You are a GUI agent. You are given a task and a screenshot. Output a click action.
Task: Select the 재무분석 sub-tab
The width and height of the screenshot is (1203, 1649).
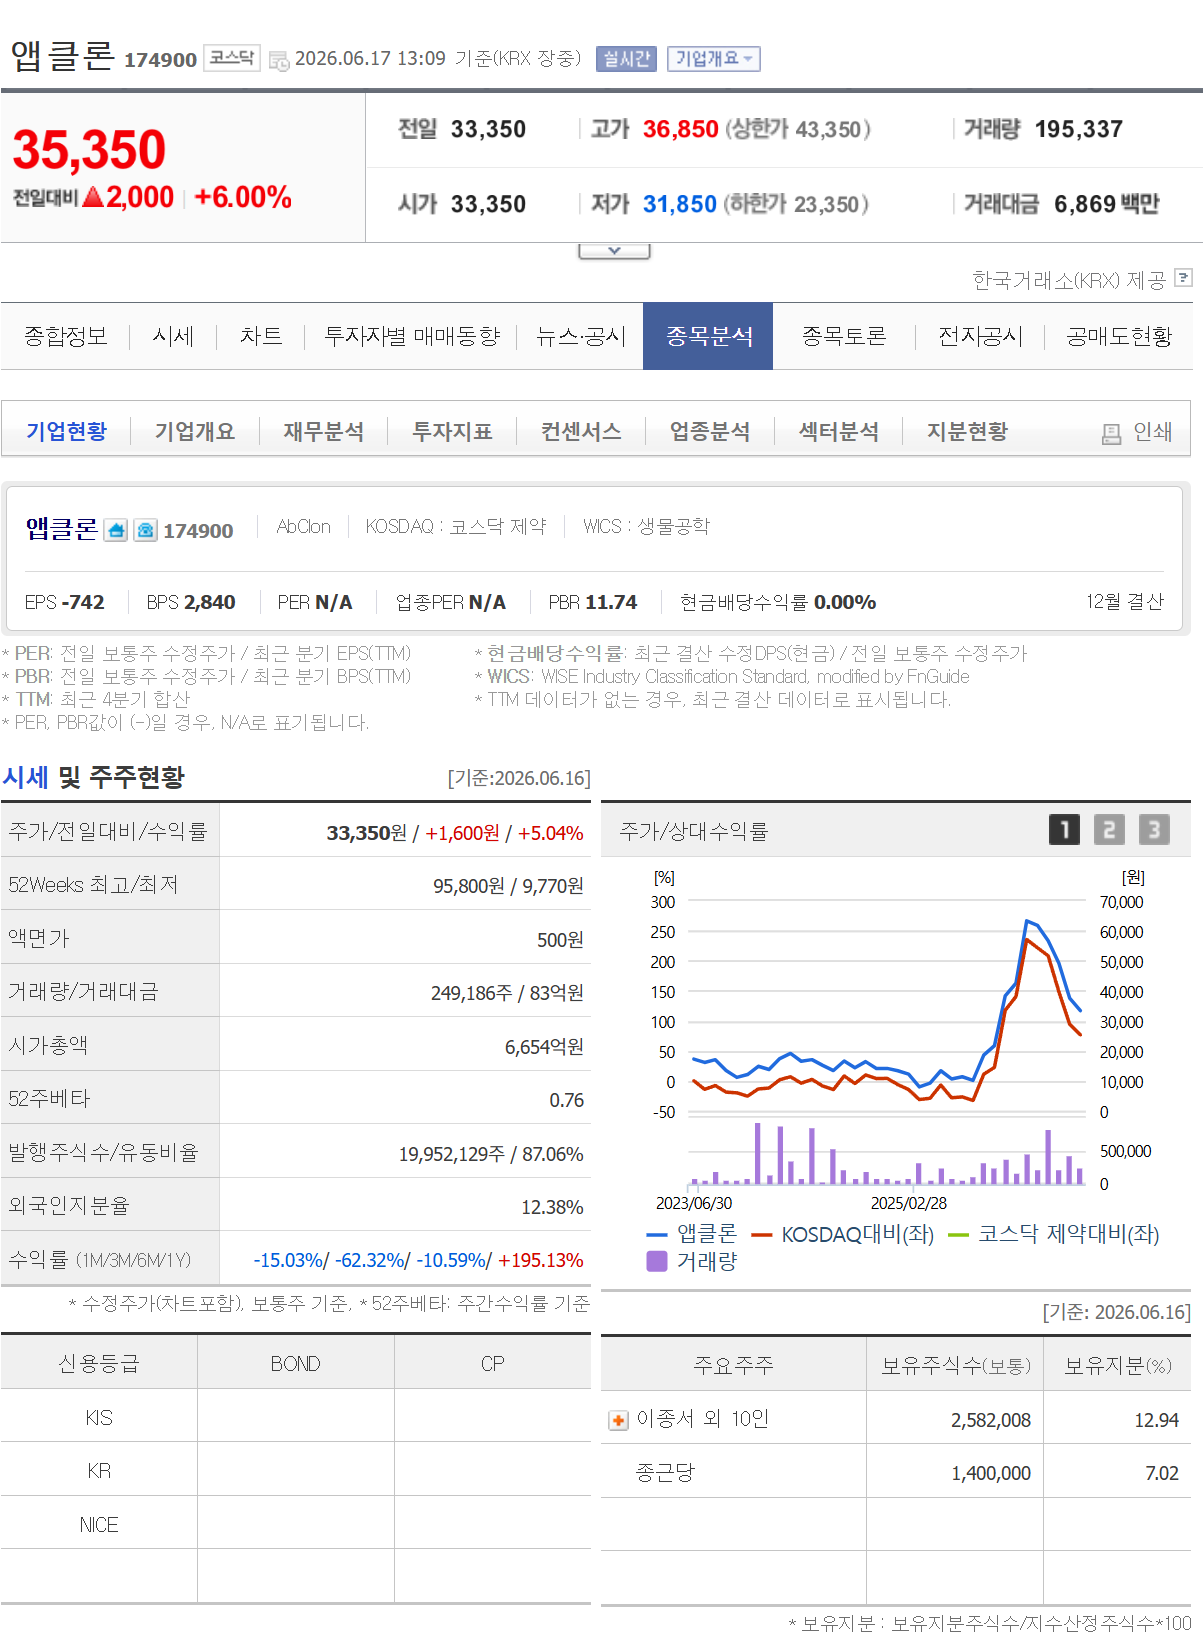323,431
